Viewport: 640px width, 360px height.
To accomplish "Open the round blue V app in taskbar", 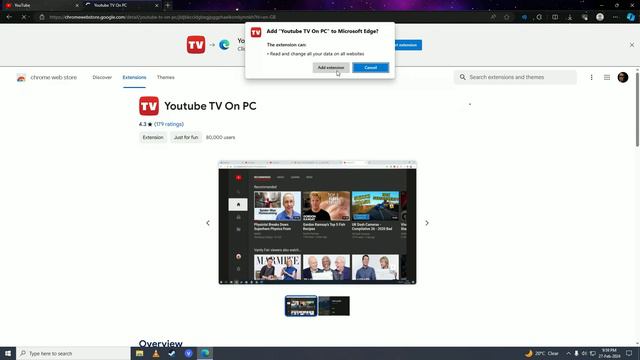I will (188, 353).
